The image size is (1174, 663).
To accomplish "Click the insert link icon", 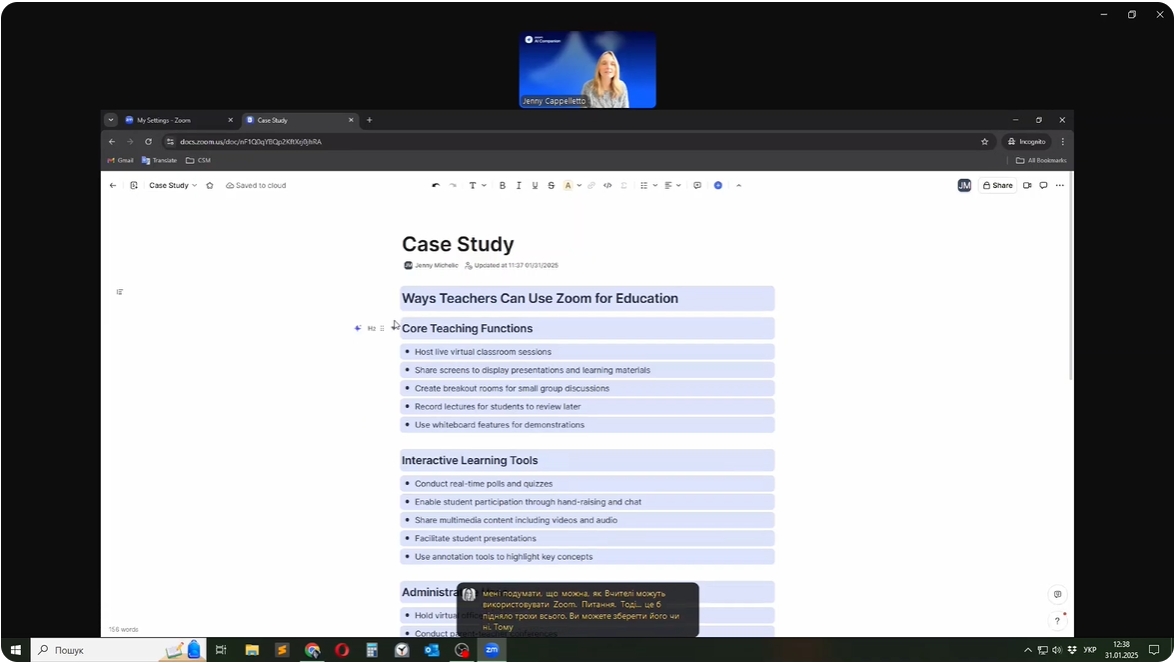I will coord(591,186).
